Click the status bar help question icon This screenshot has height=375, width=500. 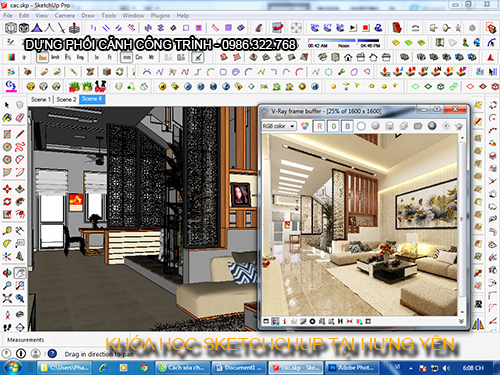tap(52, 353)
